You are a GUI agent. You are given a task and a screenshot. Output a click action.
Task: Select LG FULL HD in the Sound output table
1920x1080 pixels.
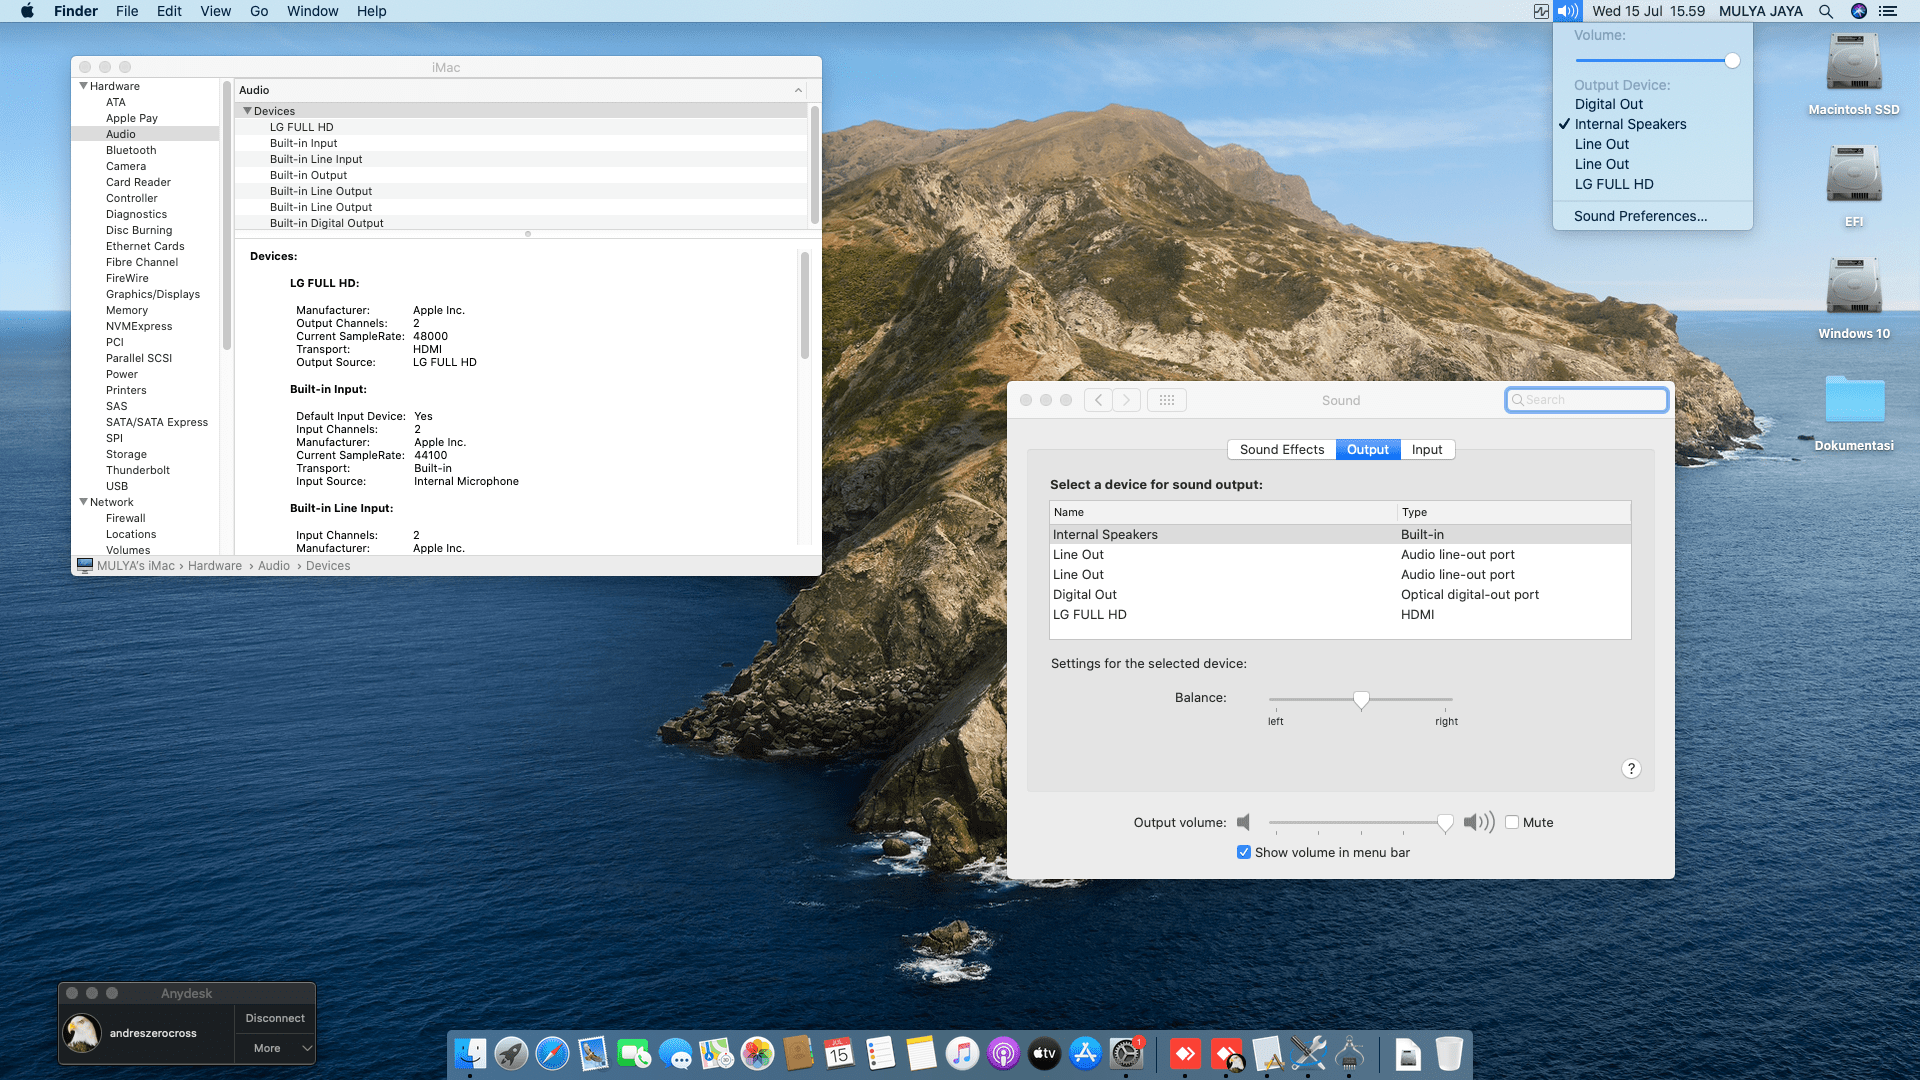coord(1340,614)
